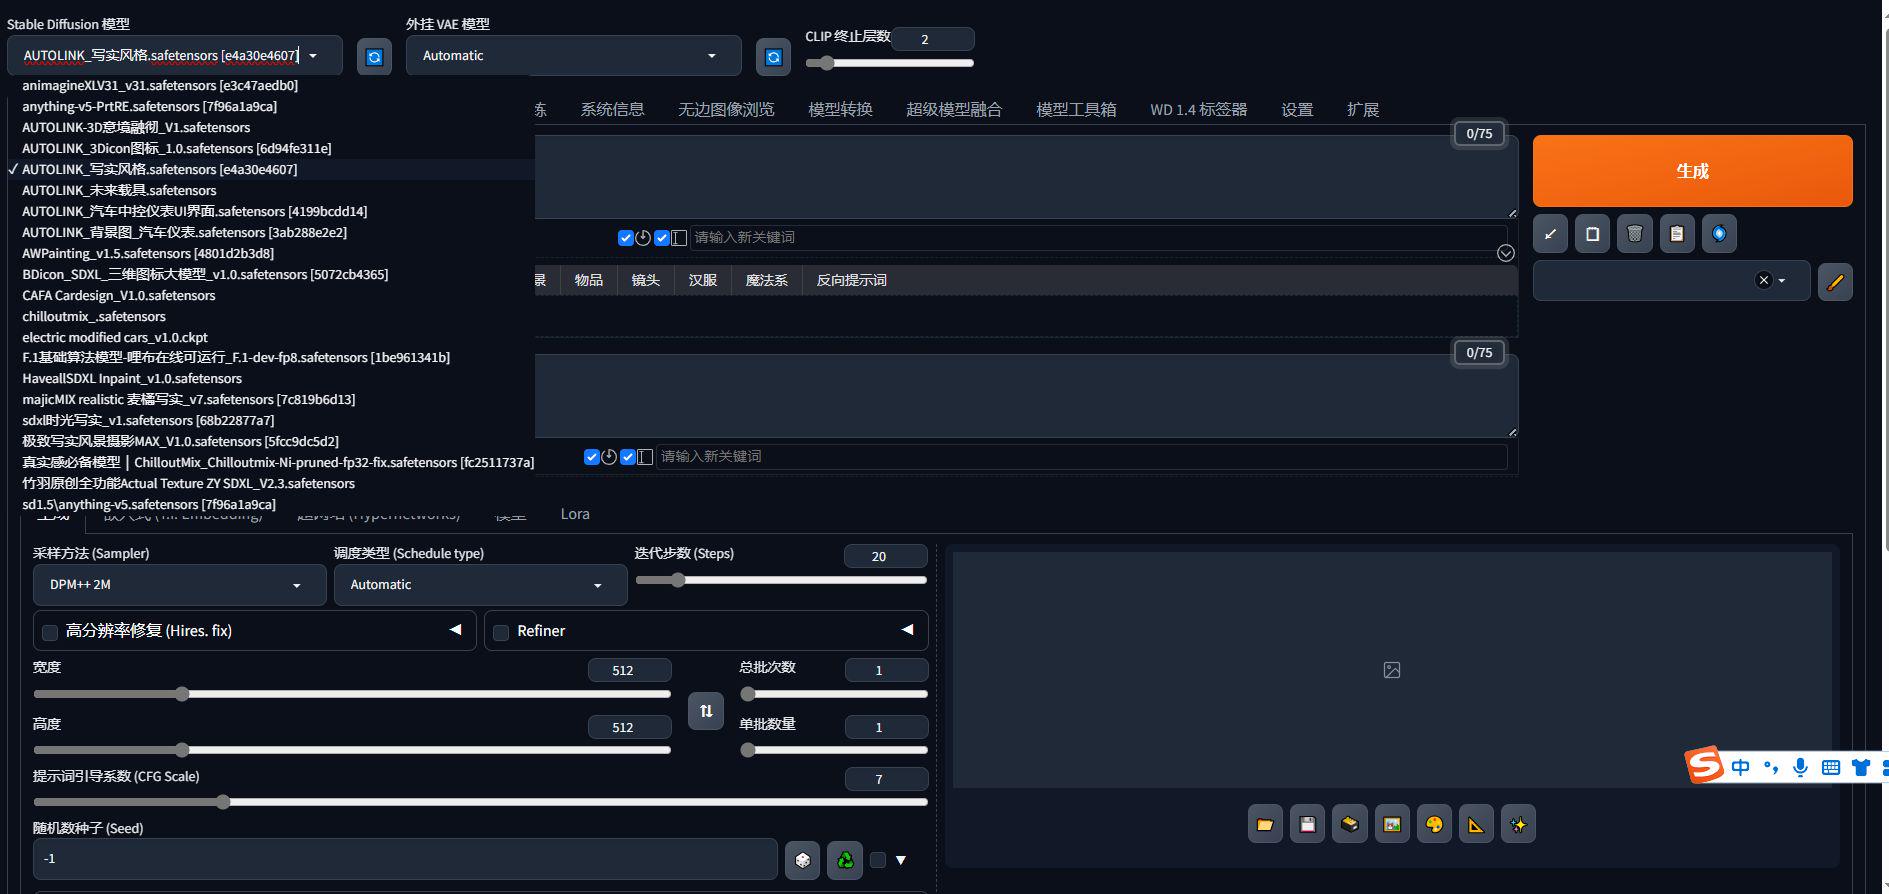Click the Sogou microphone voice input icon
The height and width of the screenshot is (894, 1889).
[x=1800, y=767]
